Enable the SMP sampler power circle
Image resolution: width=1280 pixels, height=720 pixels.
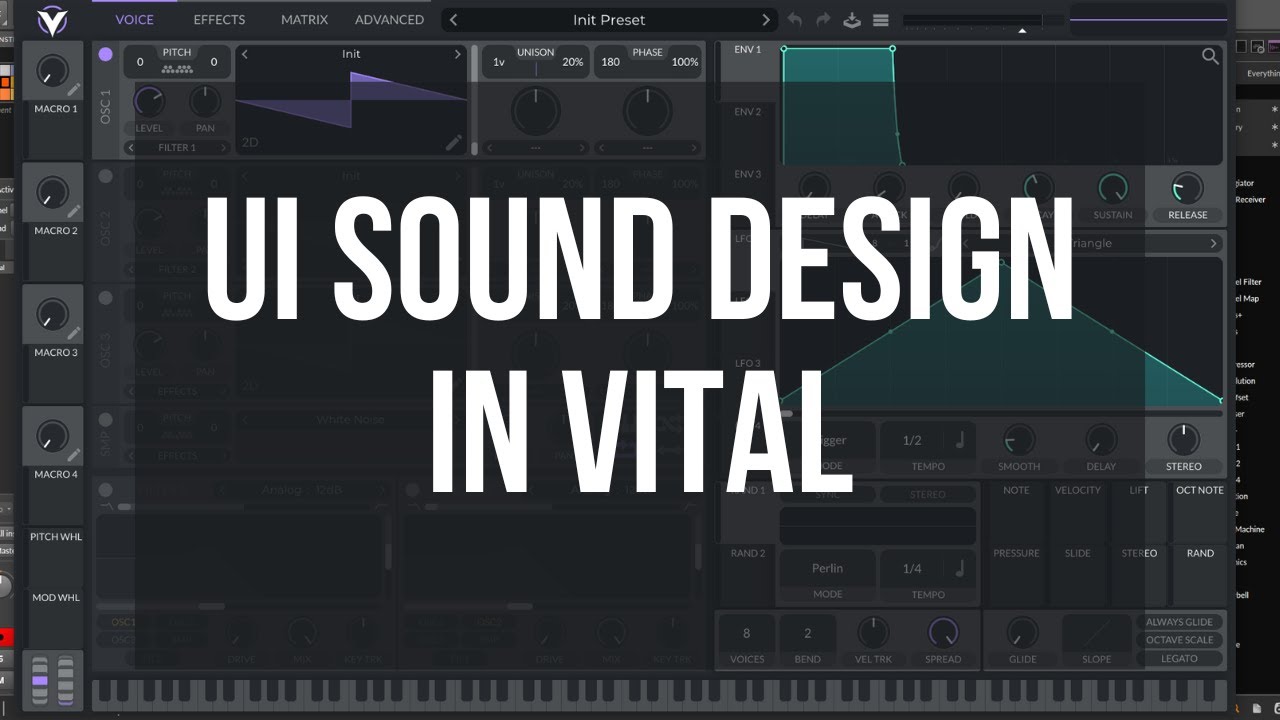(x=106, y=420)
